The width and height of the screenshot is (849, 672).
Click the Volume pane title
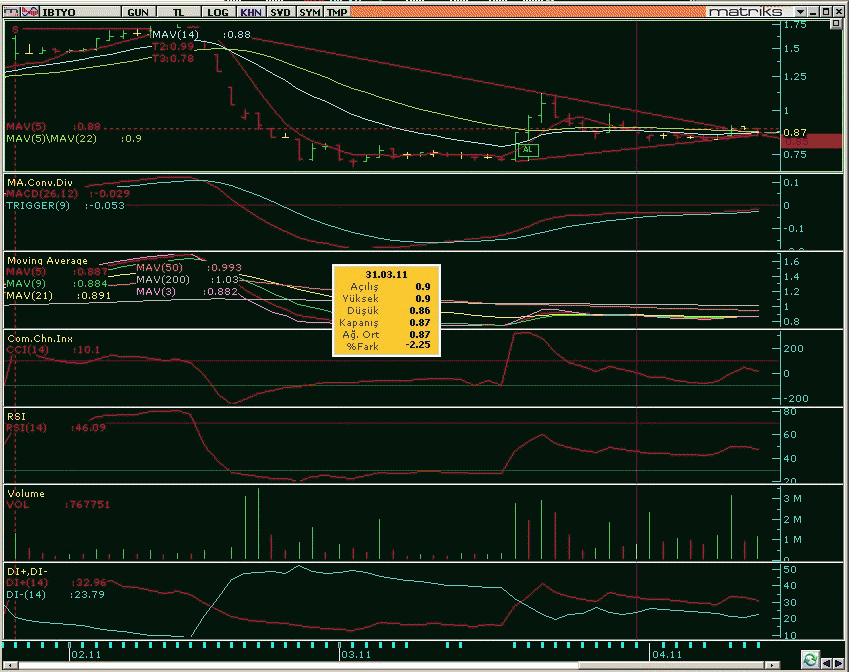[26, 493]
